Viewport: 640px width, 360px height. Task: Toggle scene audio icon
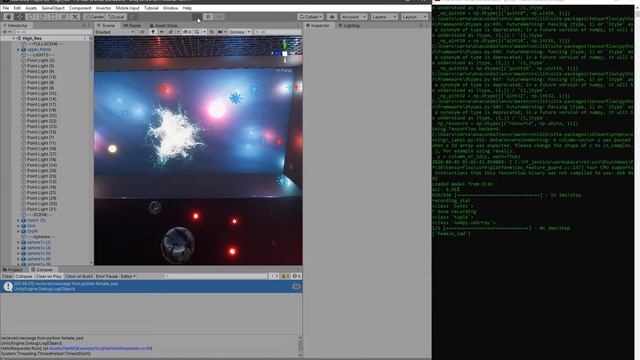tap(162, 32)
